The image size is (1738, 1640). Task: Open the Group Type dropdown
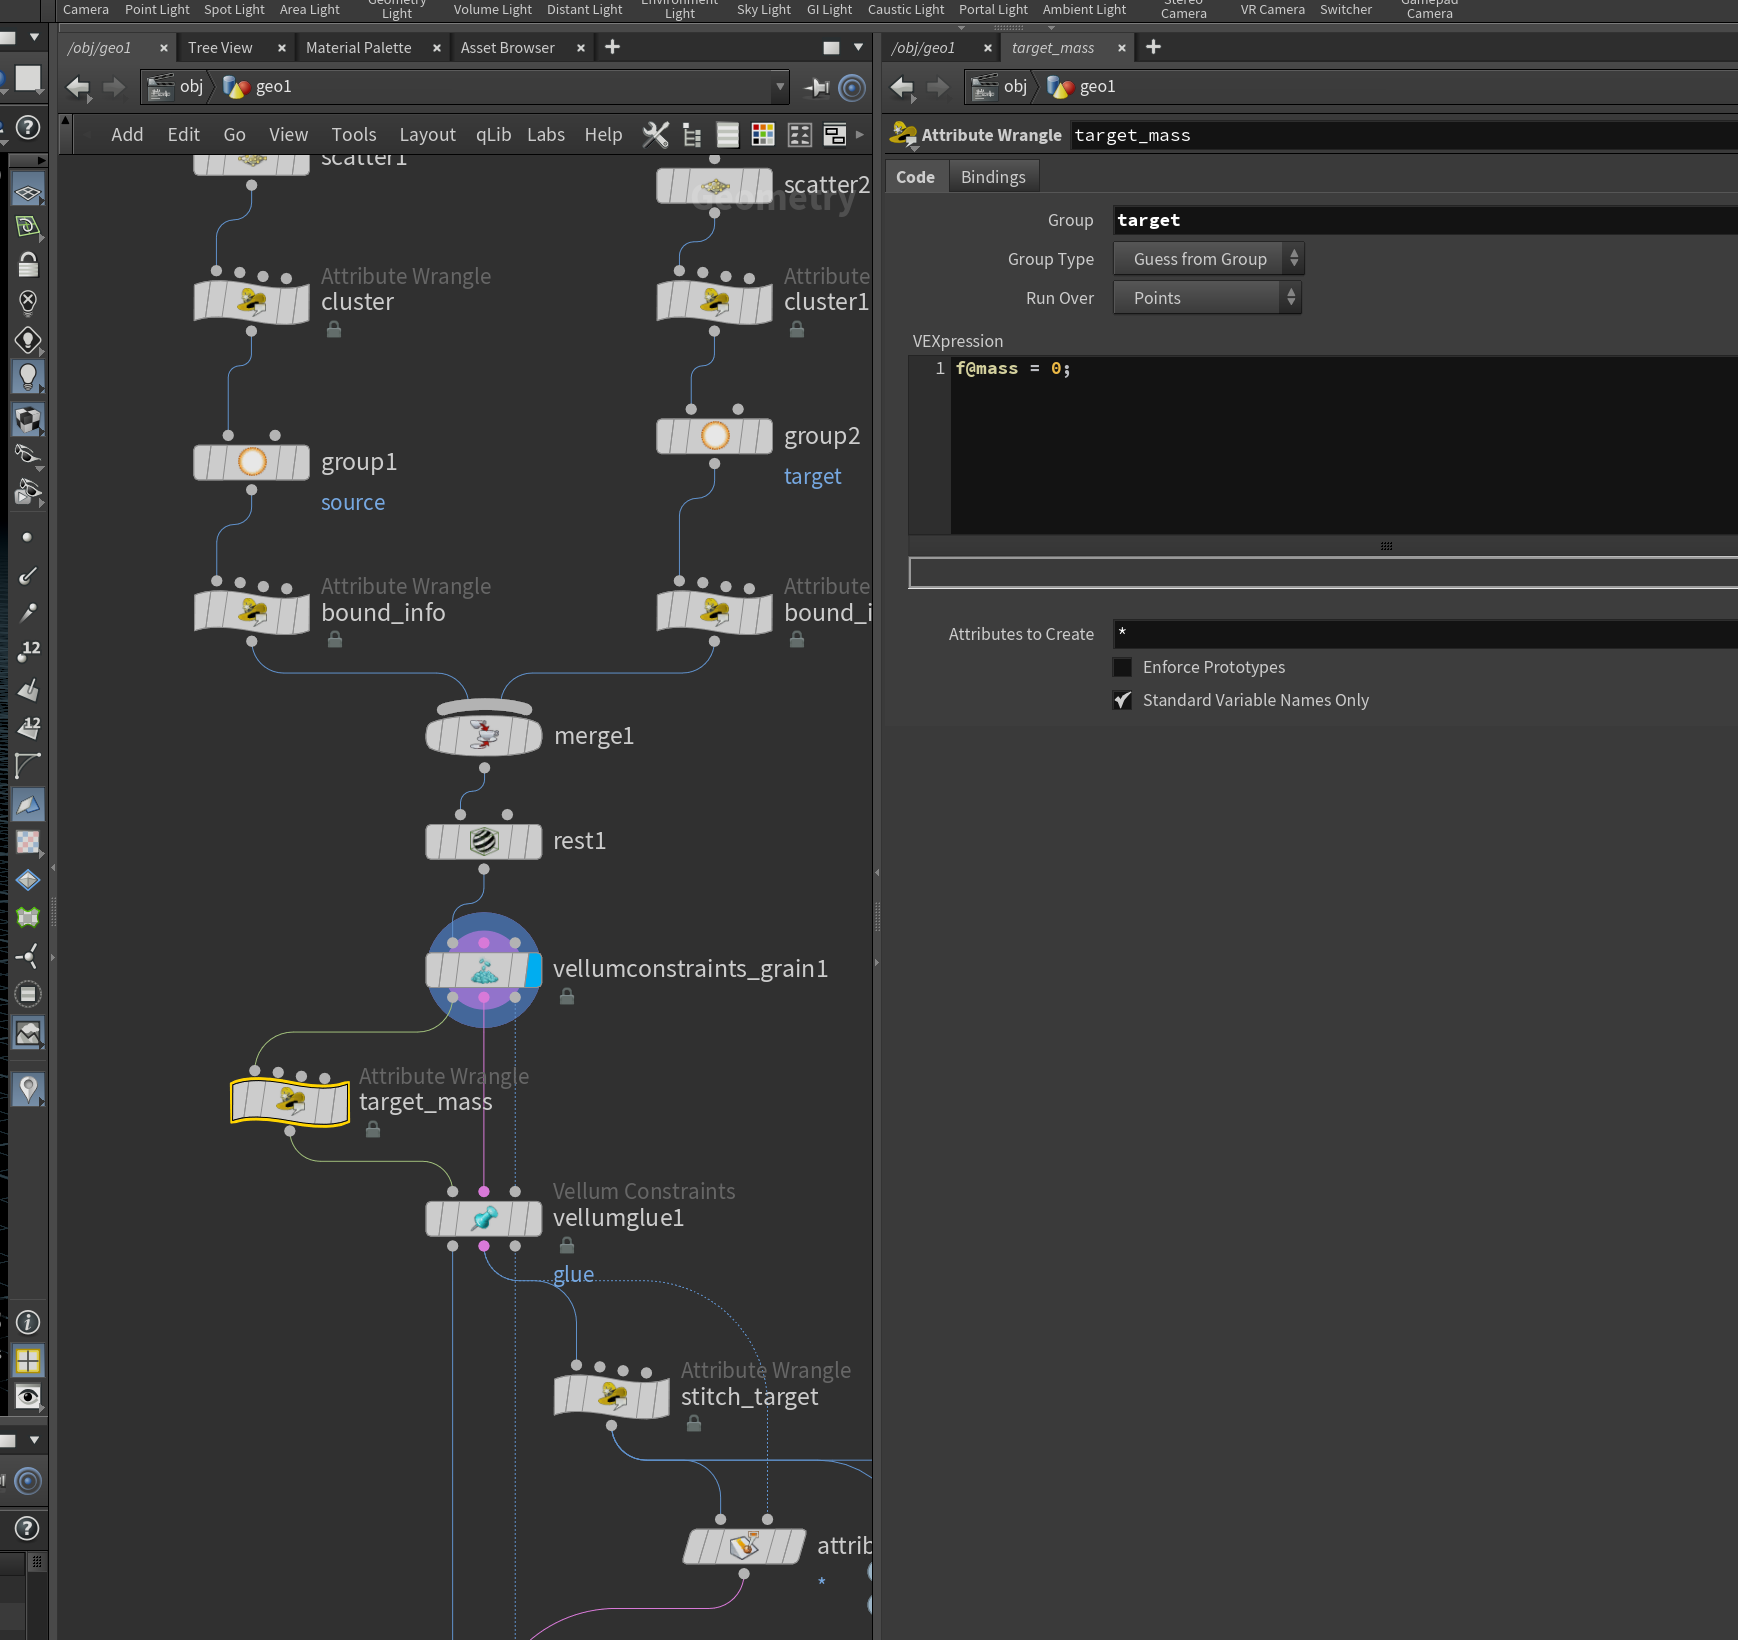tap(1208, 259)
